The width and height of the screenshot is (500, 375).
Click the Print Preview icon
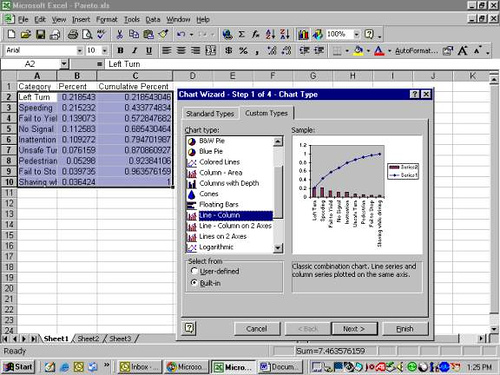pyautogui.click(x=87, y=34)
